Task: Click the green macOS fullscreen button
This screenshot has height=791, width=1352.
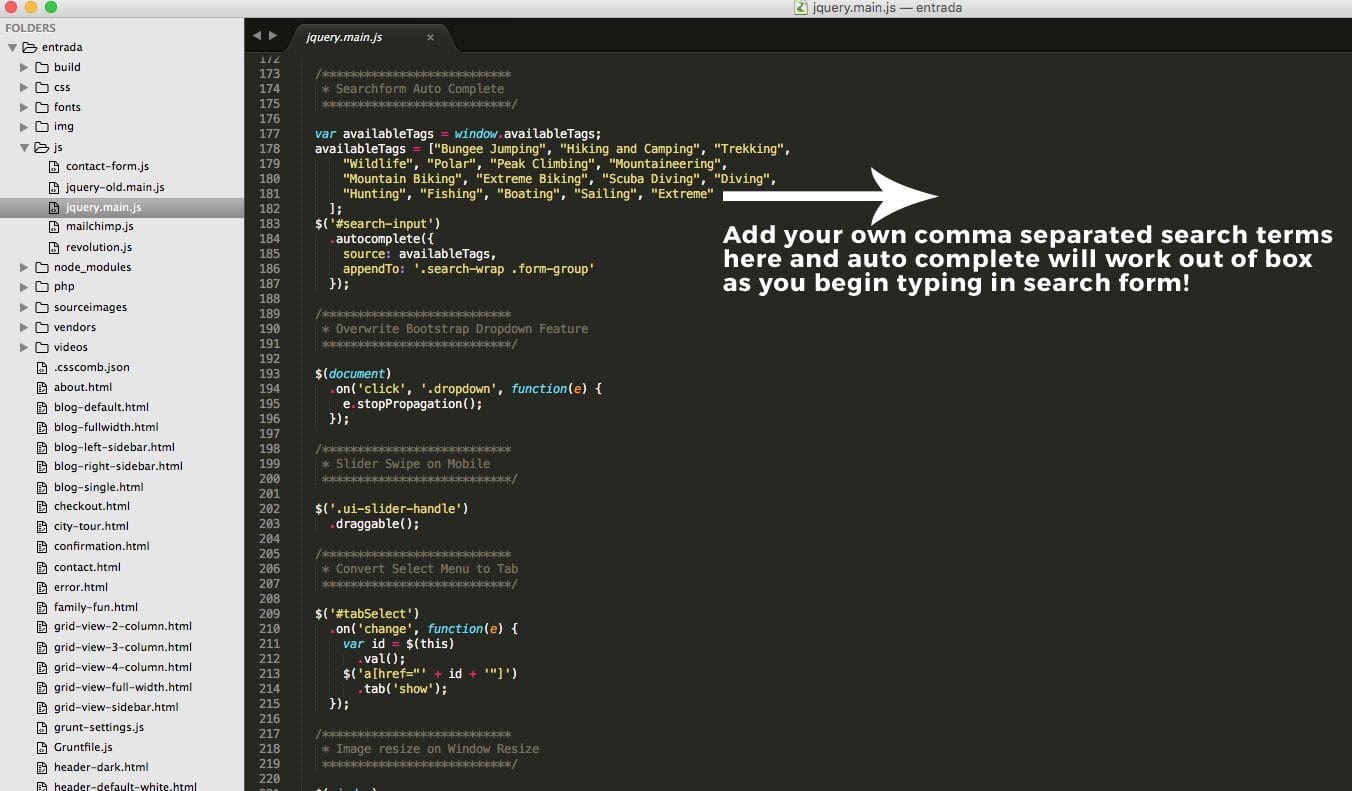Action: (x=51, y=7)
